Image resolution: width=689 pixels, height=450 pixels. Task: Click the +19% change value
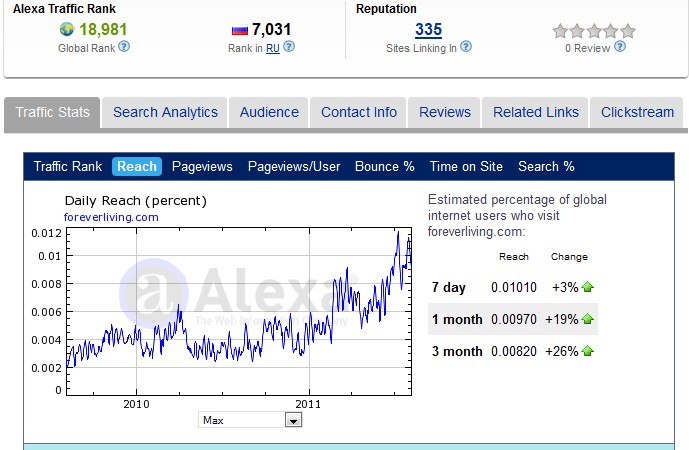[x=562, y=319]
